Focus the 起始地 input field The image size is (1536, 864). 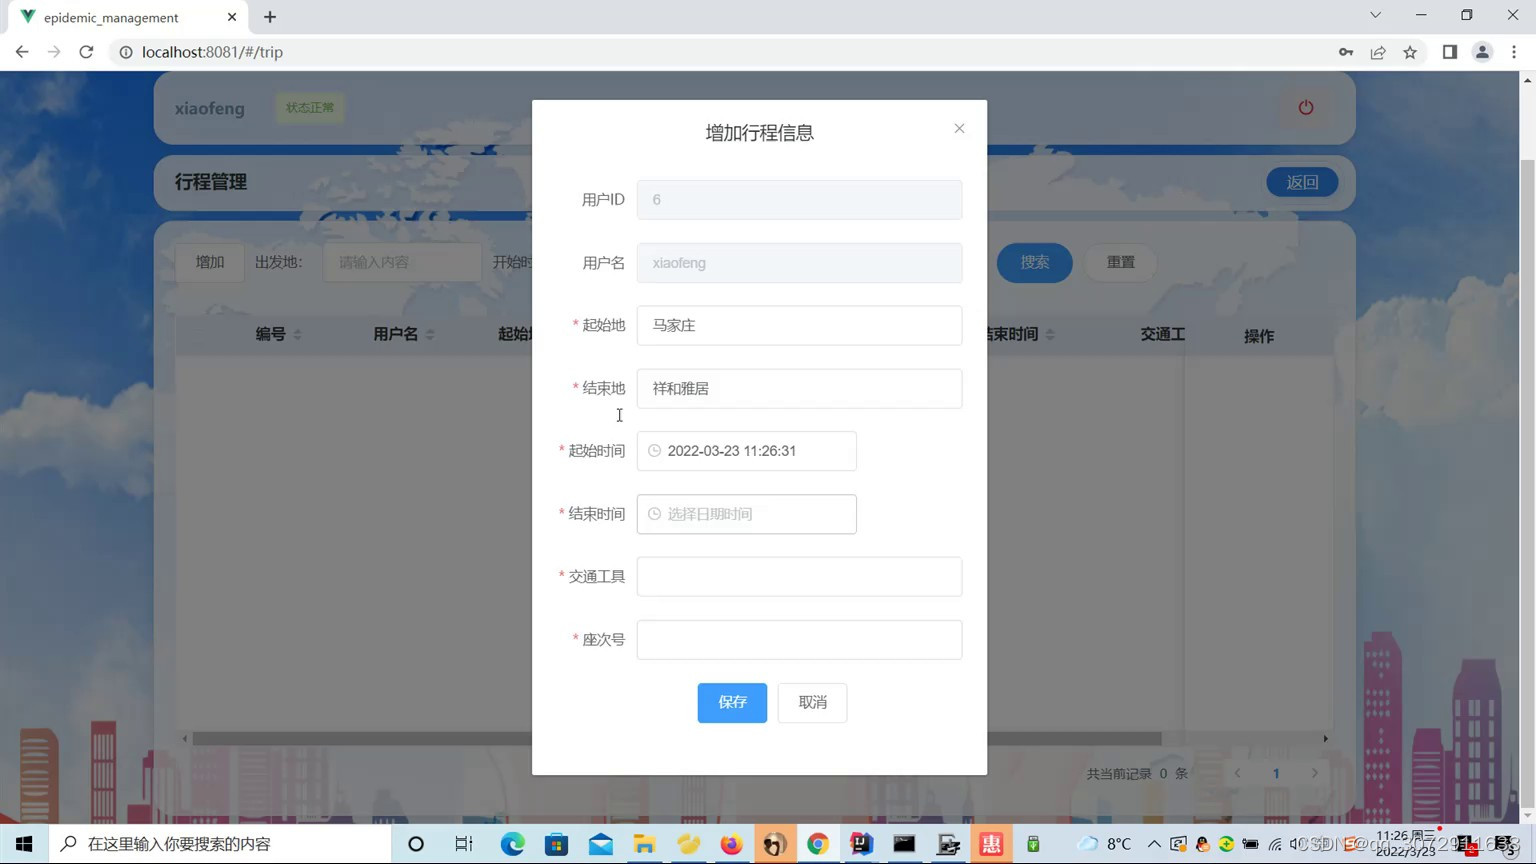click(799, 325)
